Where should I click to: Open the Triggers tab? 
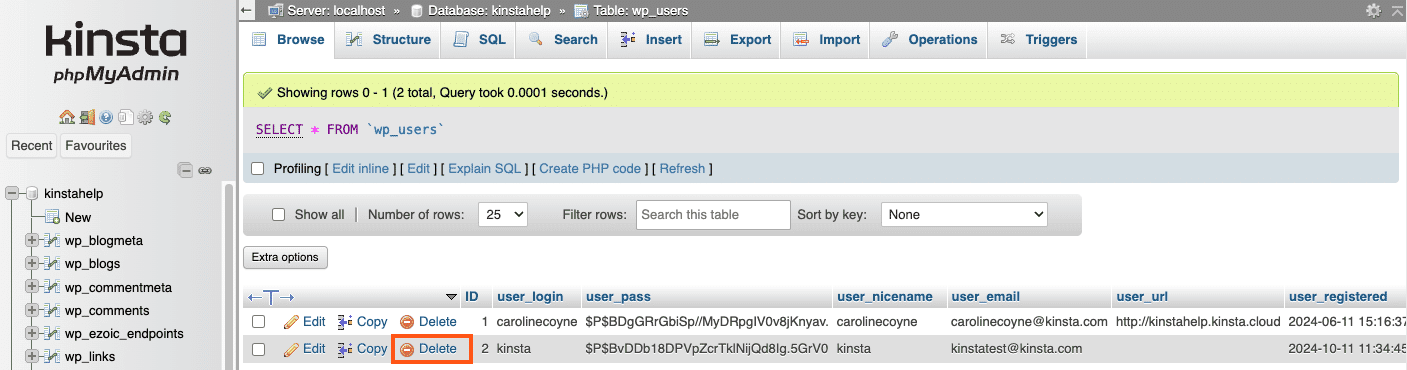(x=1038, y=40)
